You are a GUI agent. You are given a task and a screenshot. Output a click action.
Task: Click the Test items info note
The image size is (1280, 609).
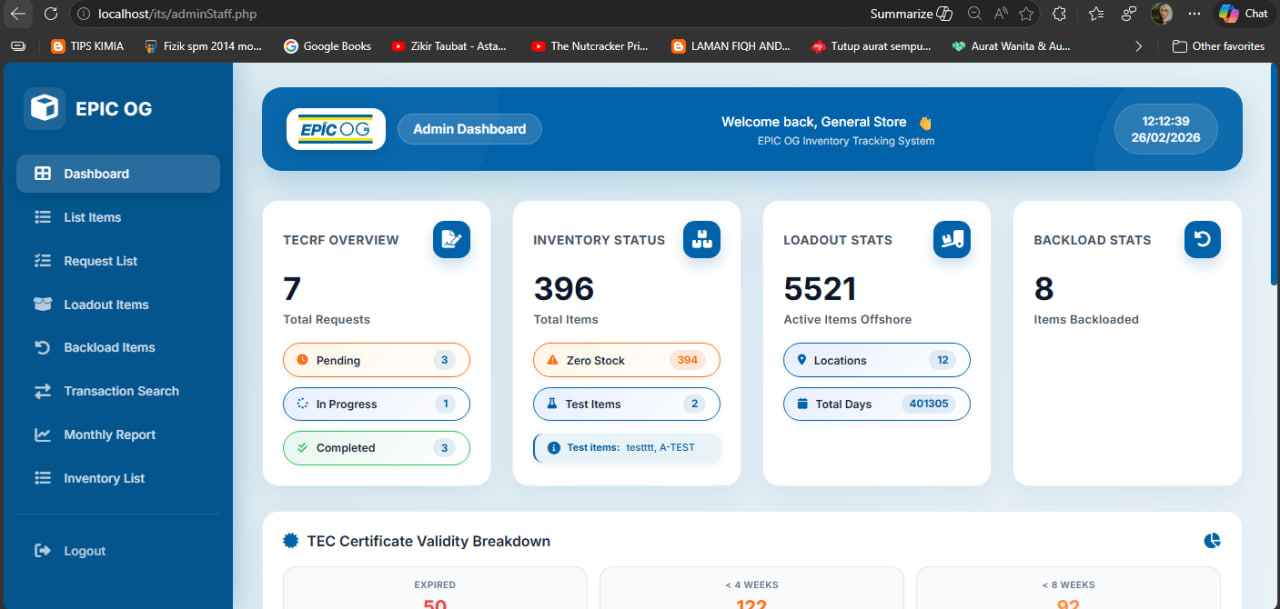click(x=626, y=447)
